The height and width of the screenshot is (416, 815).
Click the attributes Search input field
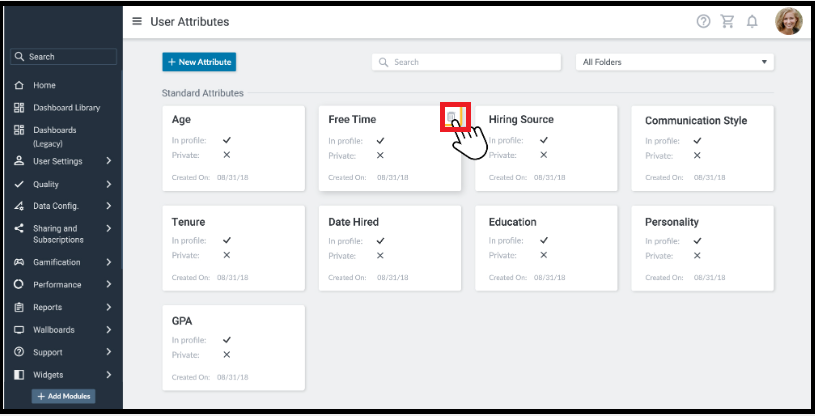click(466, 62)
